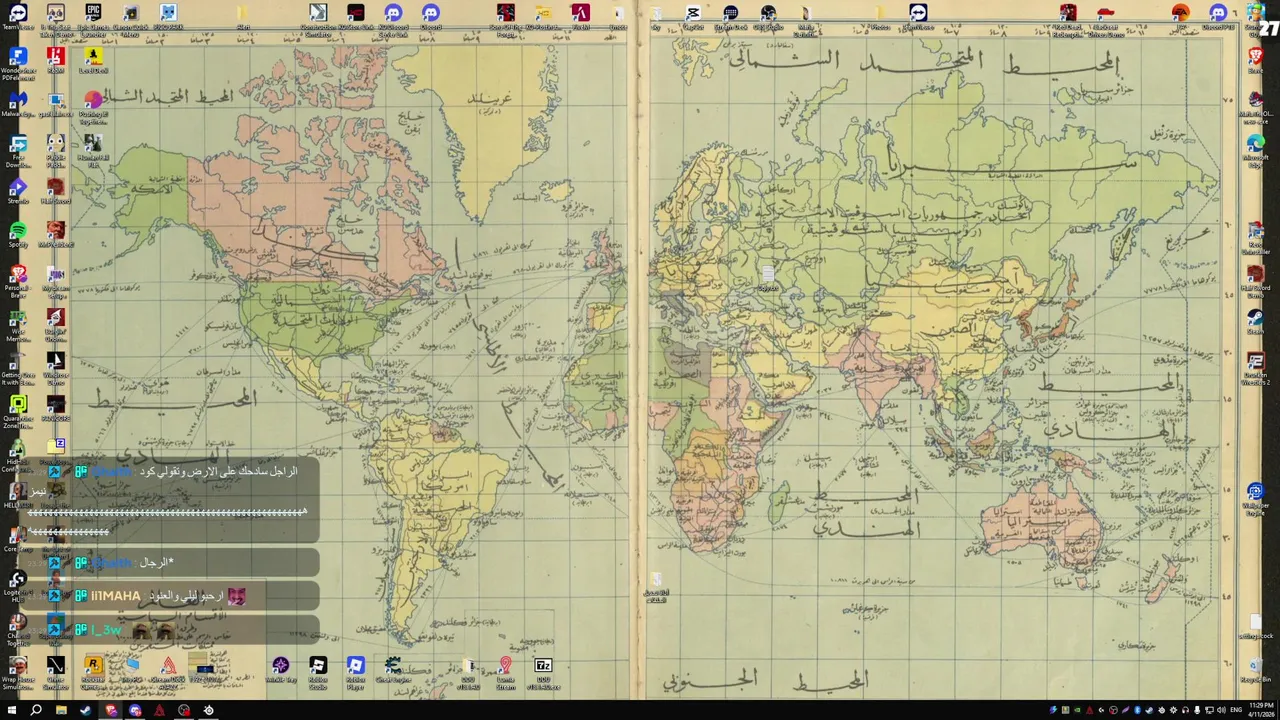This screenshot has width=1280, height=720.
Task: Open the Spotify desktop icon
Action: (18, 234)
